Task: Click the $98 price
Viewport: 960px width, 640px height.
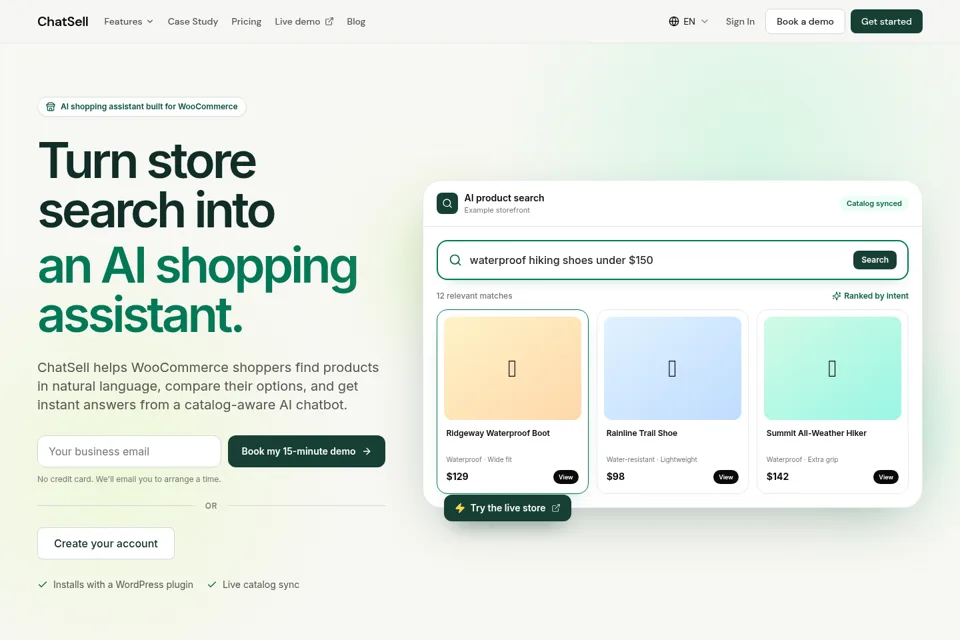Action: click(615, 476)
